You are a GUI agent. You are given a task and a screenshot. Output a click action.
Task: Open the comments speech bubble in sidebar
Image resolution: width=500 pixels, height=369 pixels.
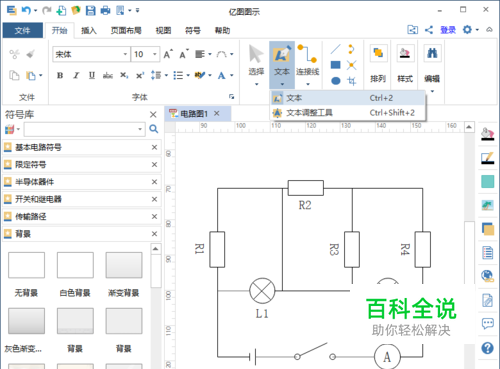pos(488,323)
